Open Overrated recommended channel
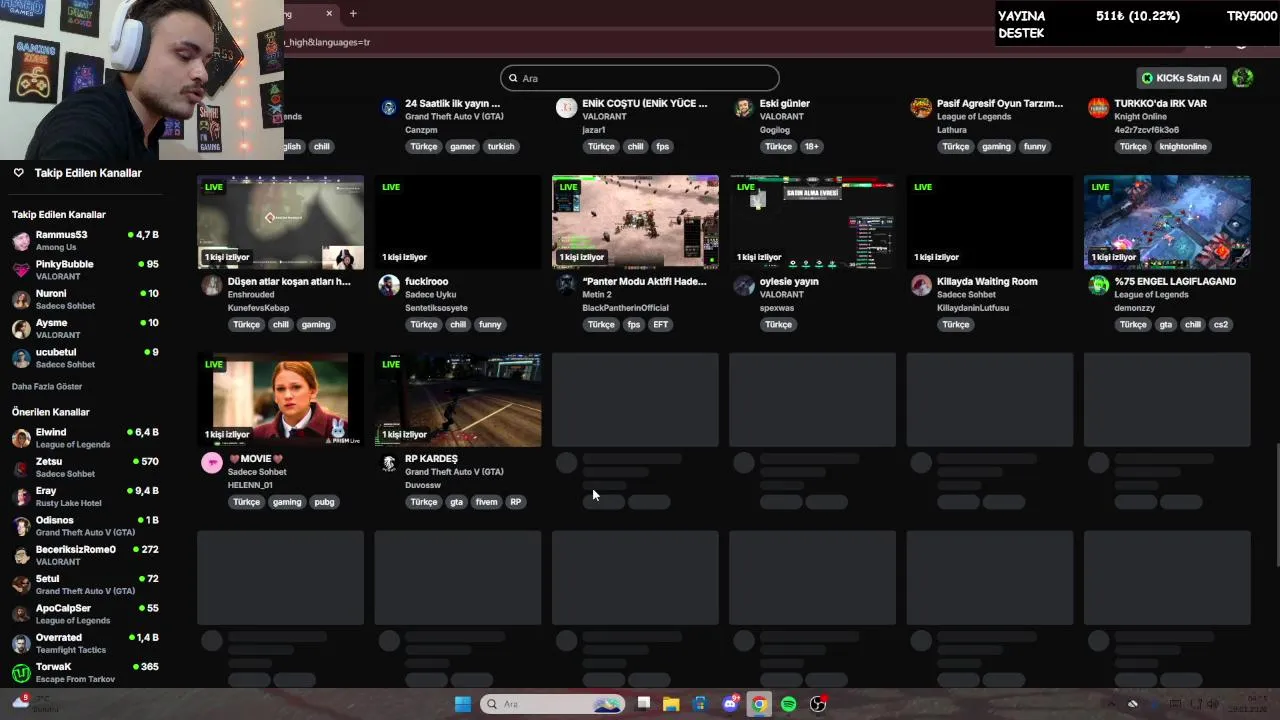This screenshot has width=1280, height=720. pos(85,643)
